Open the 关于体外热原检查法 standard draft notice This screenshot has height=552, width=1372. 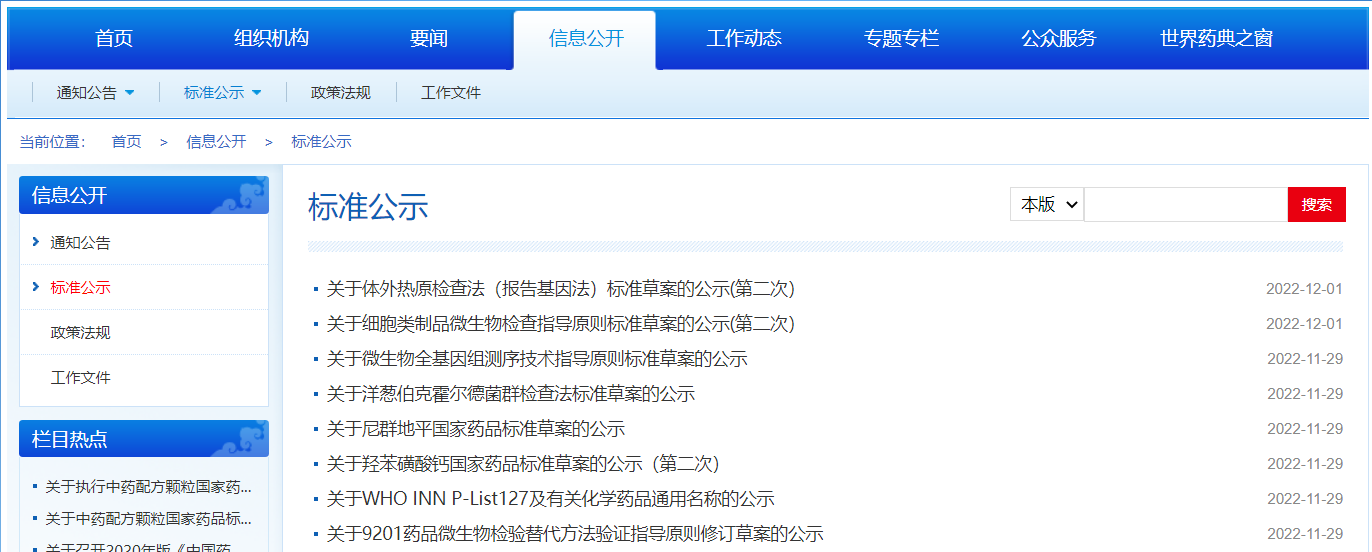pyautogui.click(x=560, y=289)
